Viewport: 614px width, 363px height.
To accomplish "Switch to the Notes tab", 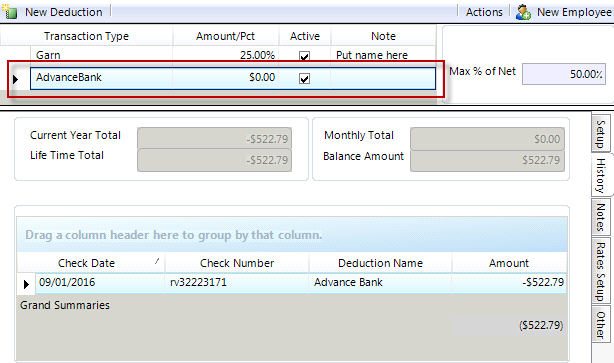I will [x=600, y=217].
